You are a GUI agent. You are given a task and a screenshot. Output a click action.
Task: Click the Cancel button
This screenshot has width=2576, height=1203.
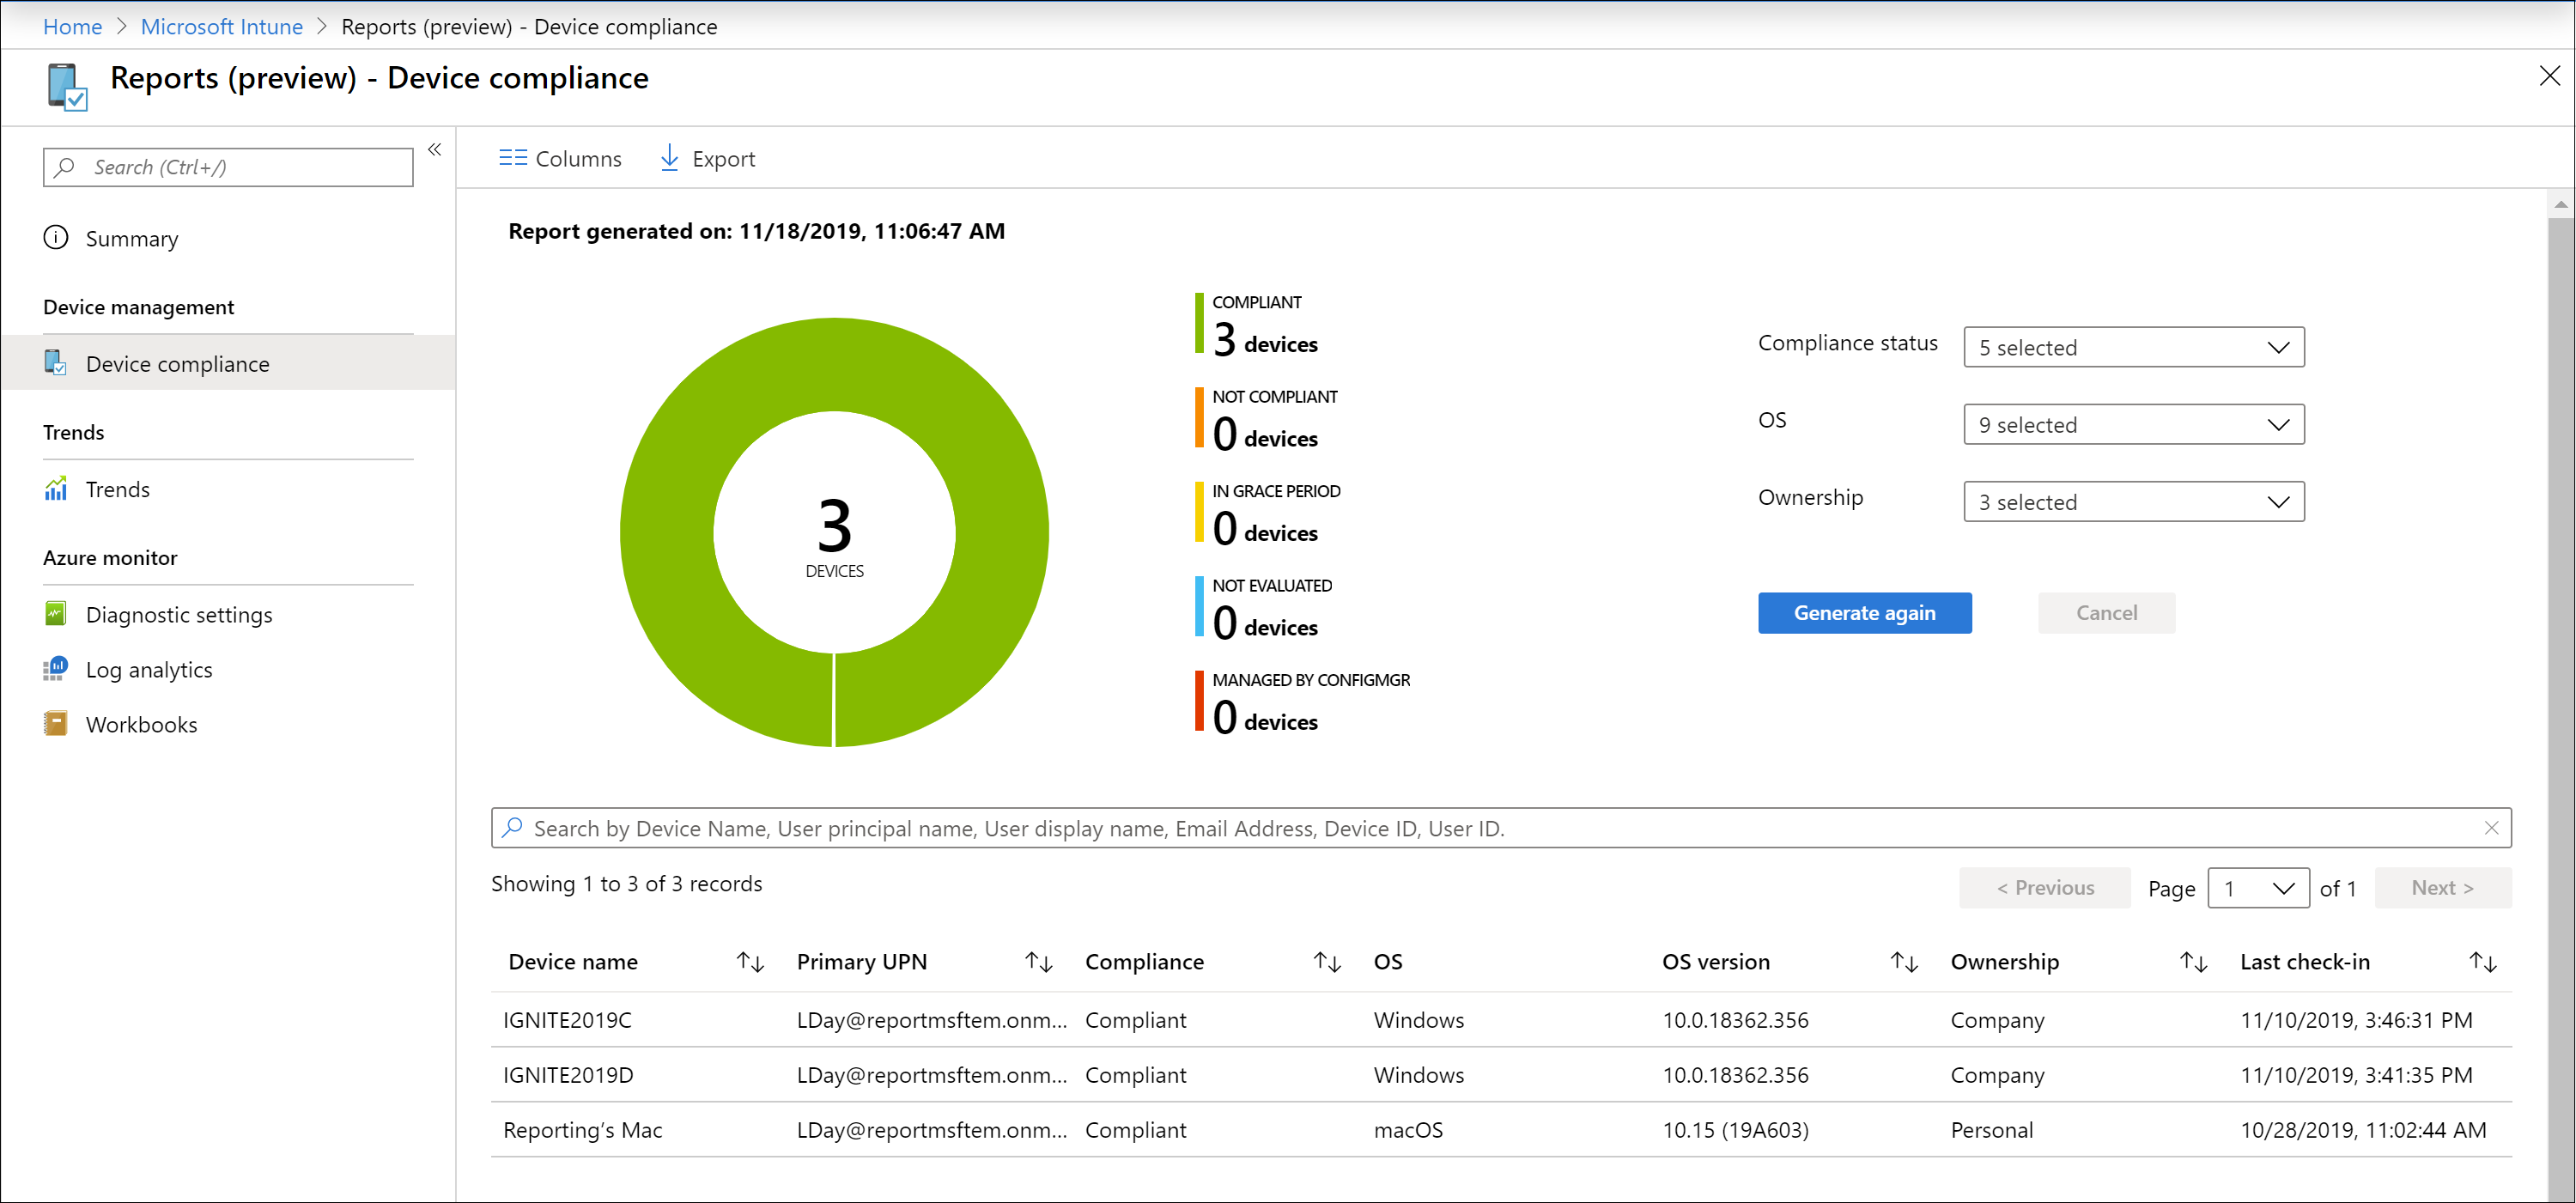tap(2105, 611)
